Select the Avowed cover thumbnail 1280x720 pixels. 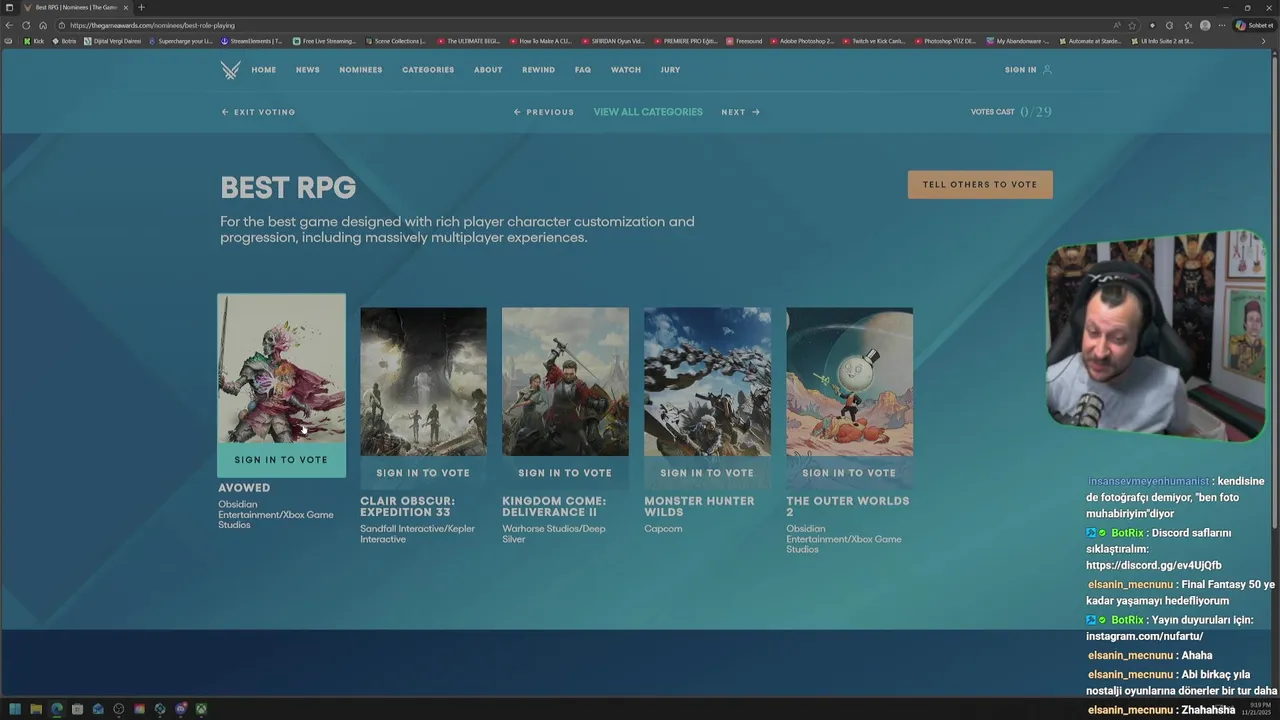281,368
